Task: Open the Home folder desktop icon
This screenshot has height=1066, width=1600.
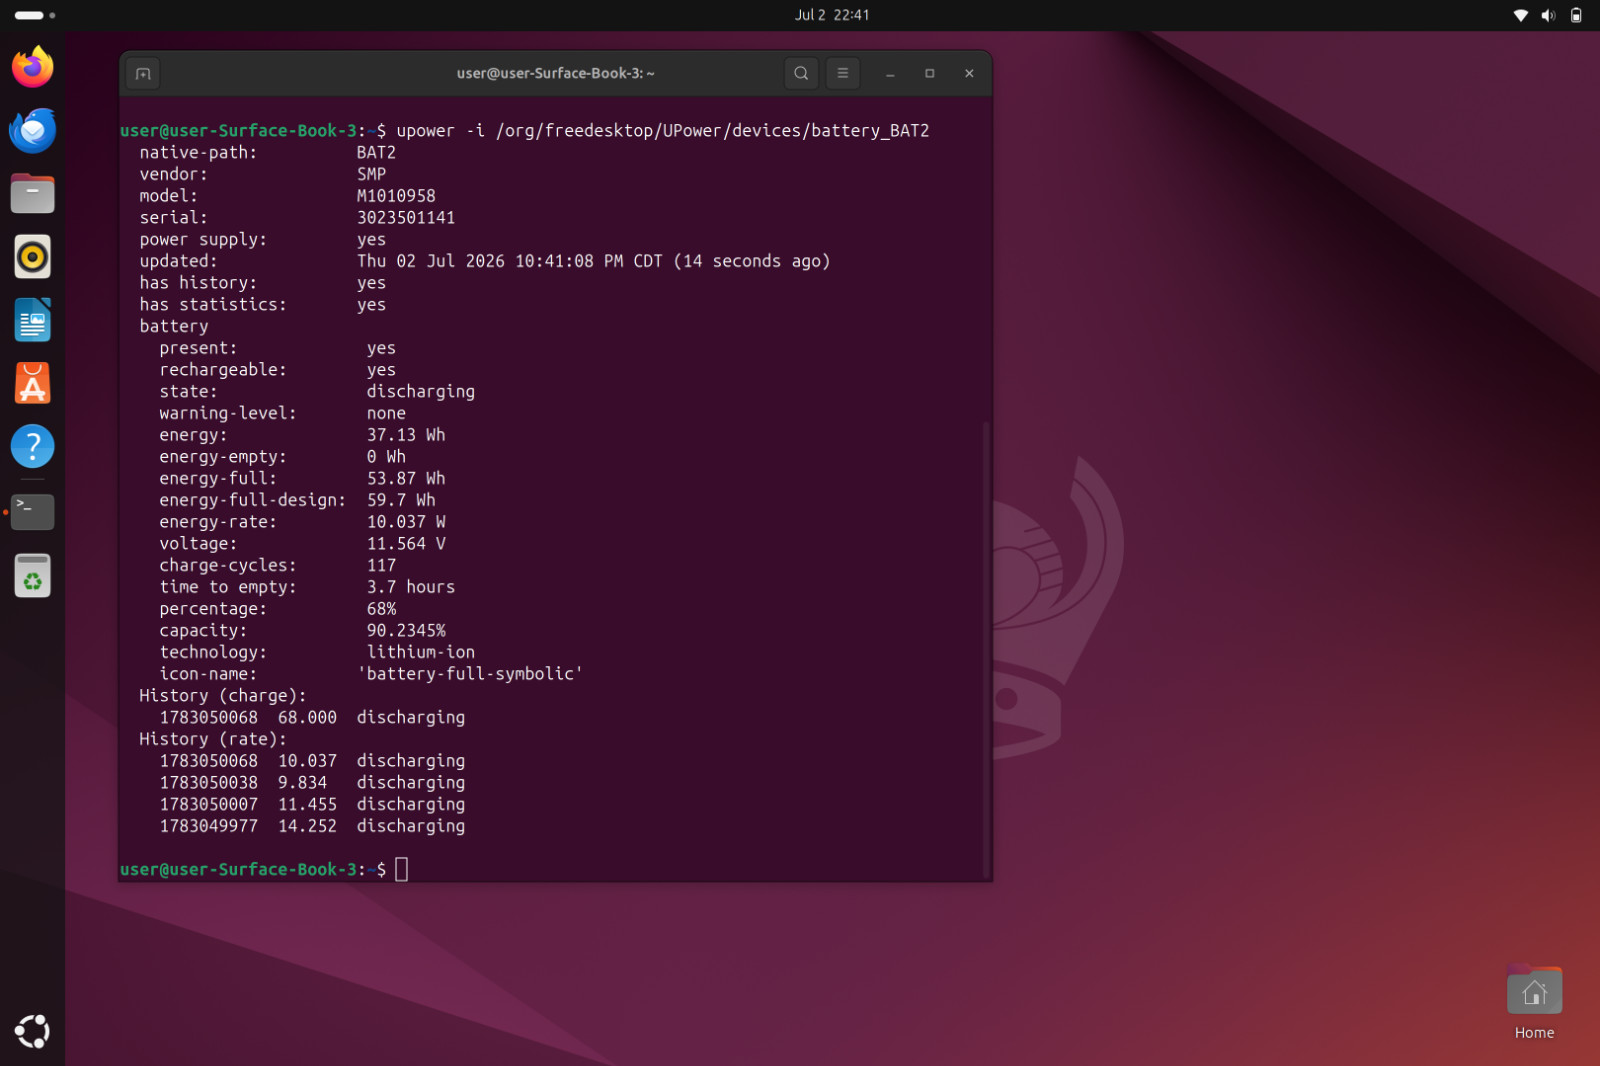Action: point(1534,1003)
